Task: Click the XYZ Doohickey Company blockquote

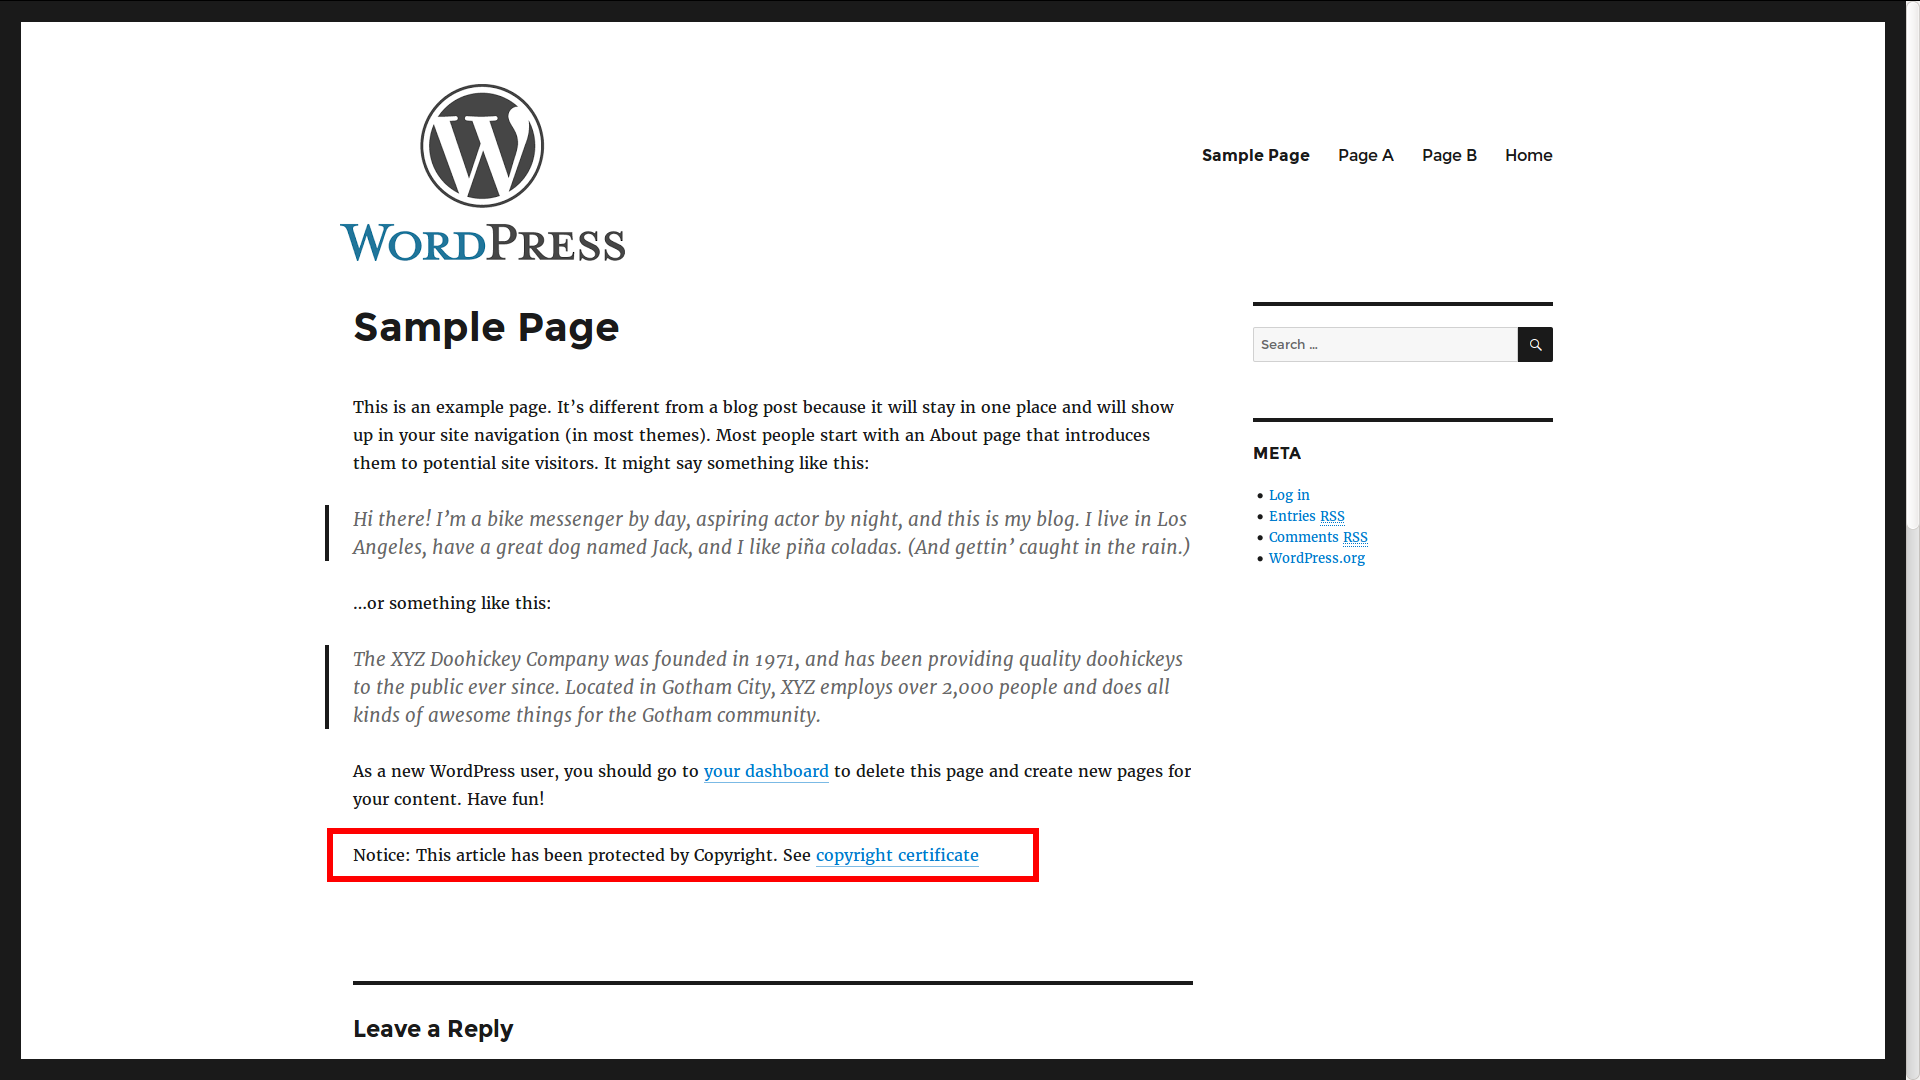Action: [768, 687]
